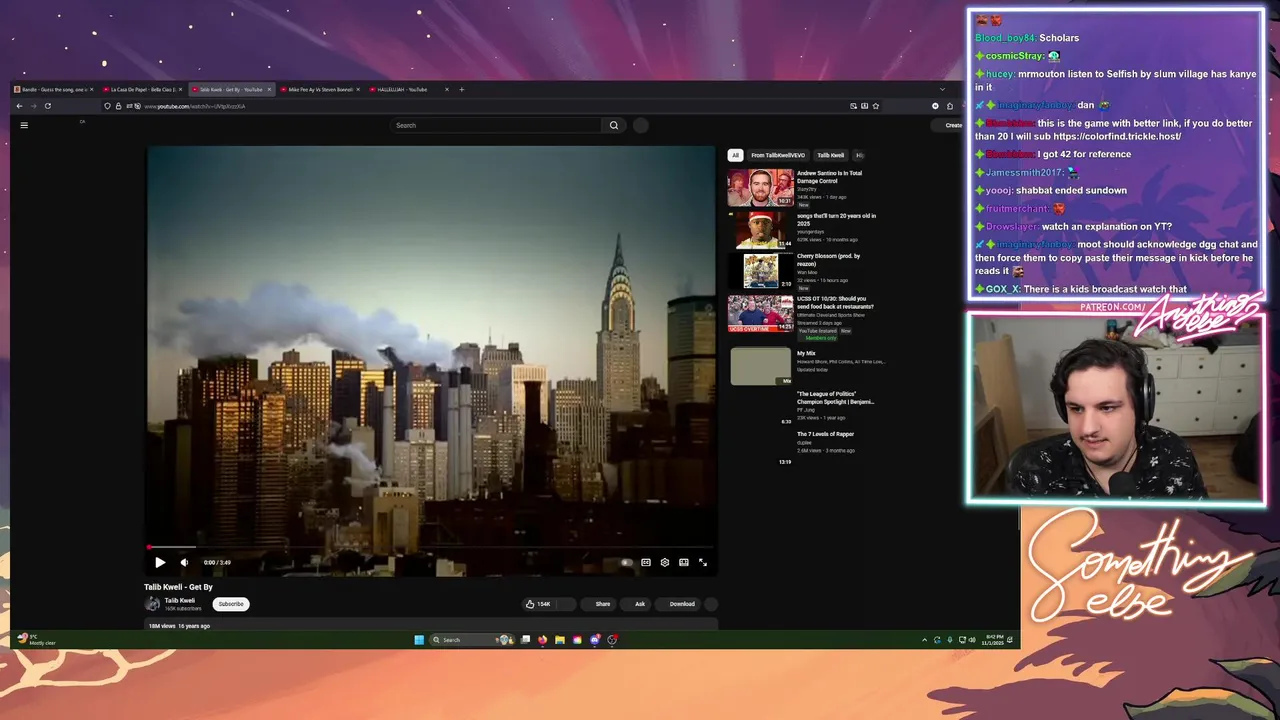Image resolution: width=1280 pixels, height=720 pixels.
Task: Start voice search with microphone button
Action: coord(641,125)
